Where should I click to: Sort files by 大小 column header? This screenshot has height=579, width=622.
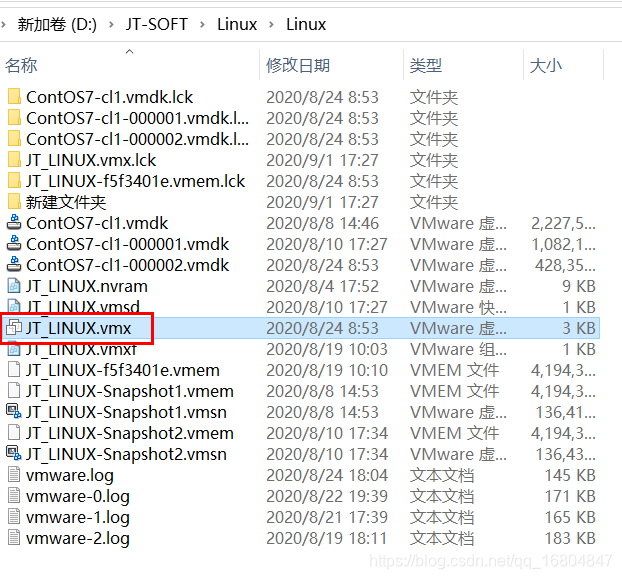click(x=546, y=65)
